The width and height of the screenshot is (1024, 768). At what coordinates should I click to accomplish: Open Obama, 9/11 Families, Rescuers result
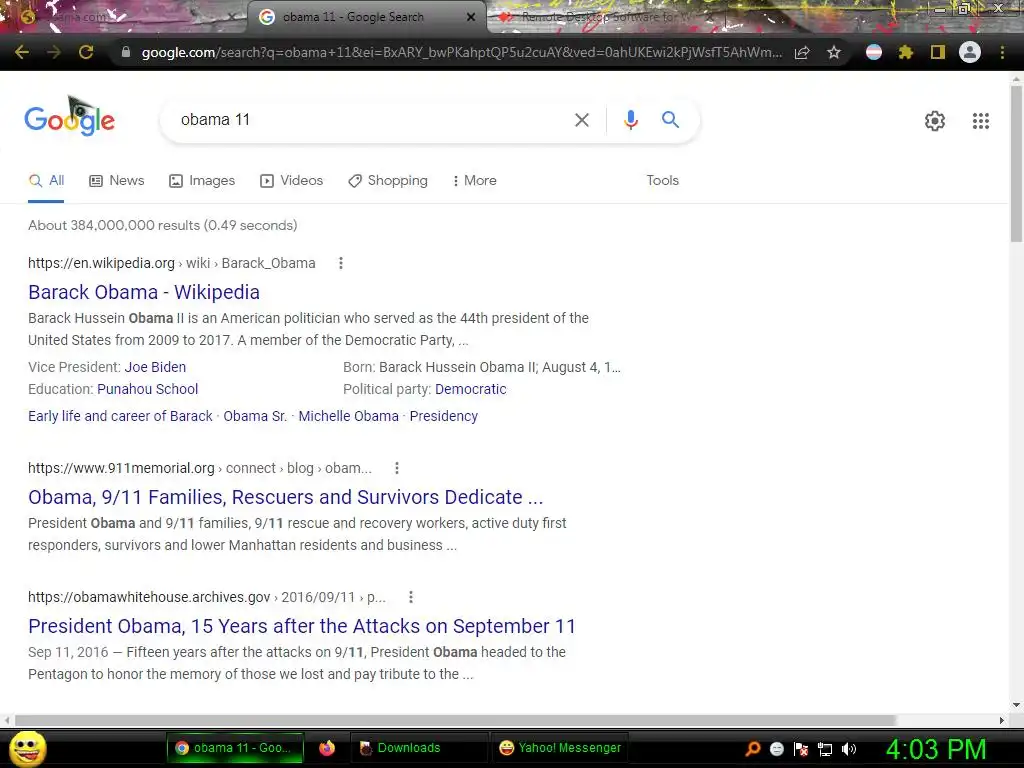[x=285, y=497]
